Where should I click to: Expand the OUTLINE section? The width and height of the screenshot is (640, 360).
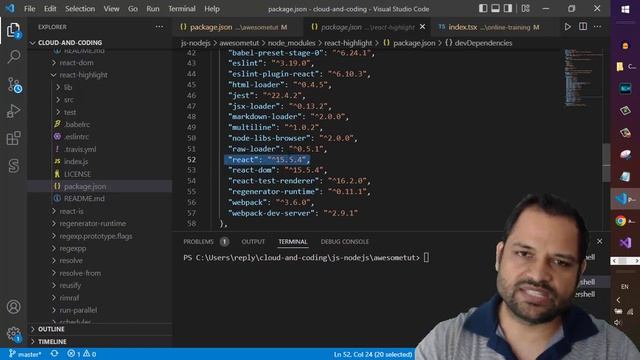[51, 329]
